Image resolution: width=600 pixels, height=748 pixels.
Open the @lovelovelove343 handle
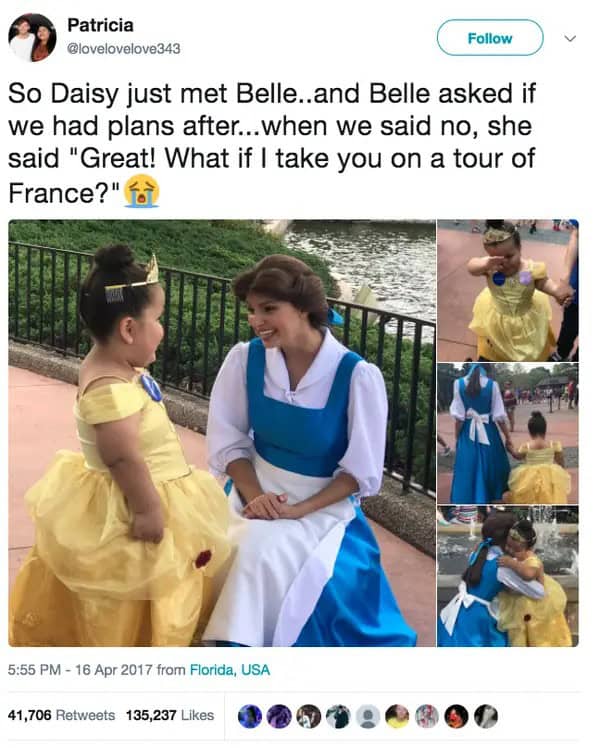pyautogui.click(x=124, y=49)
